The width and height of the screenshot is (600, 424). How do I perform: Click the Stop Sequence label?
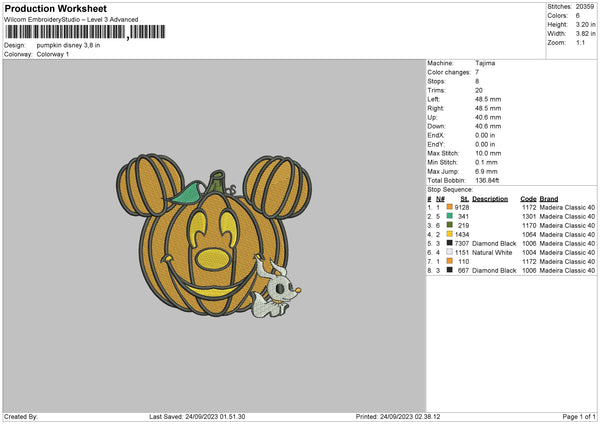click(448, 187)
